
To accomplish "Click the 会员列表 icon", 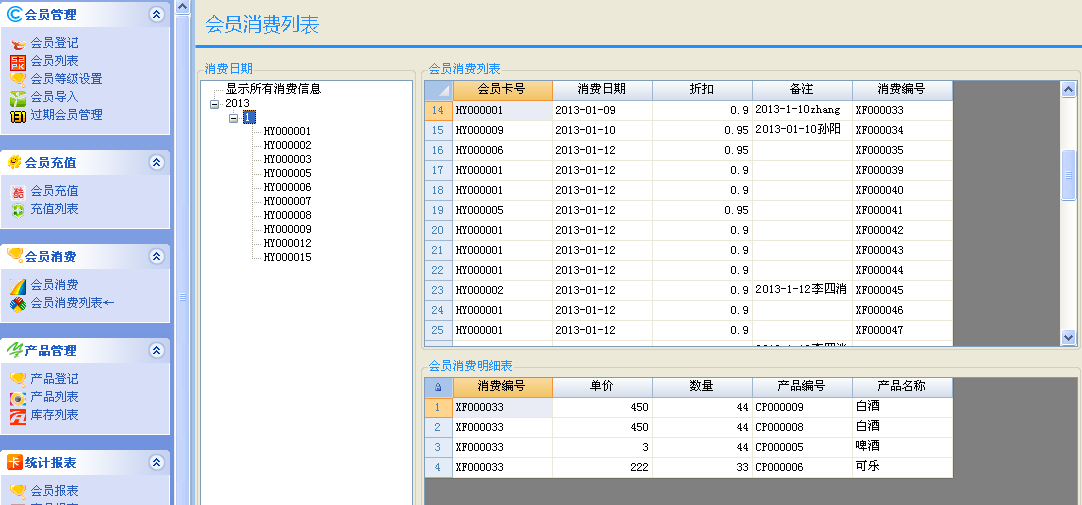I will click(x=17, y=61).
